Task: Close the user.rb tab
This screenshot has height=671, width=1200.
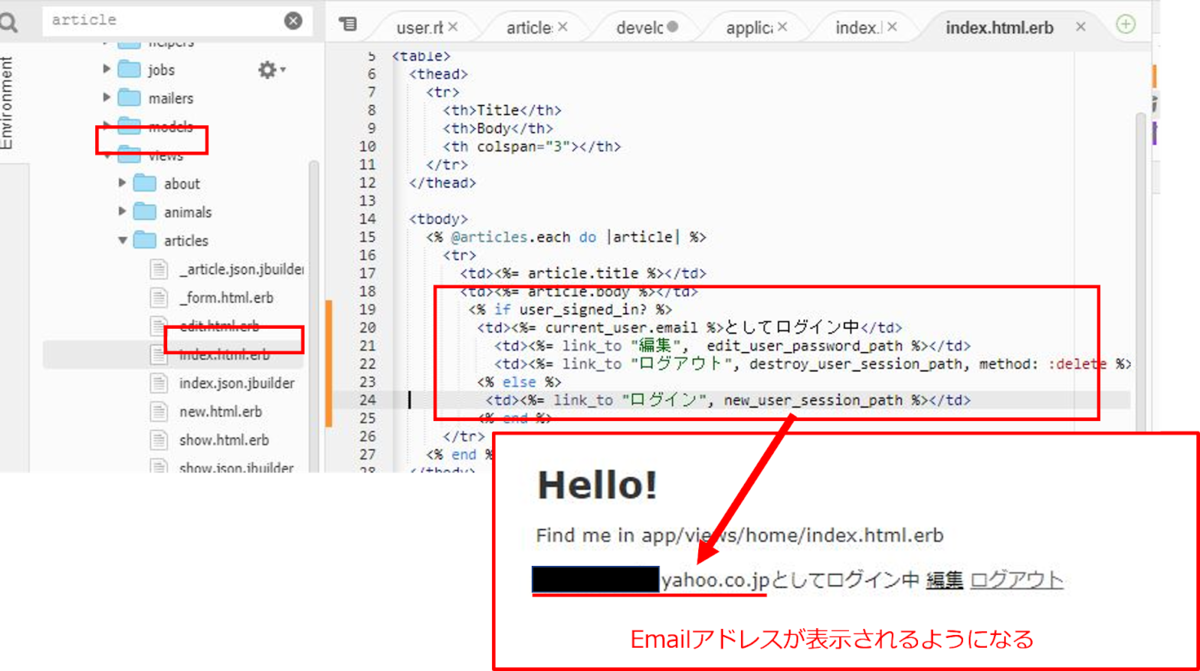Action: coord(453,27)
